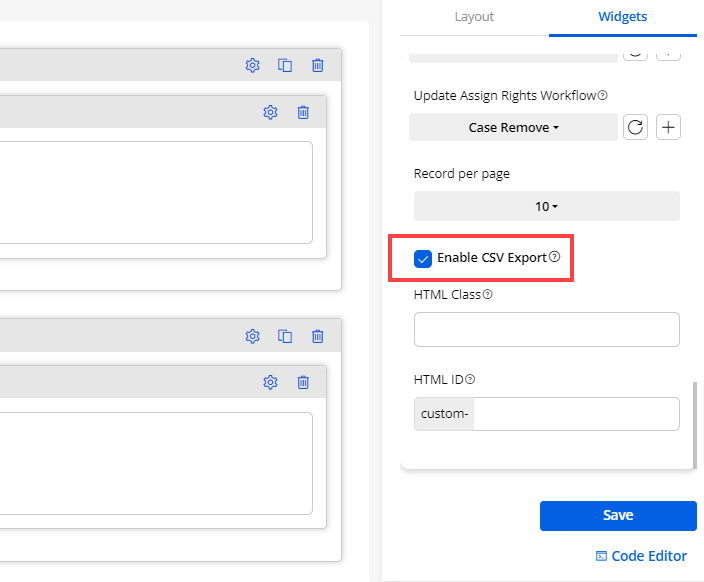Open settings gear of the top outer section
This screenshot has height=582, width=704.
252,65
